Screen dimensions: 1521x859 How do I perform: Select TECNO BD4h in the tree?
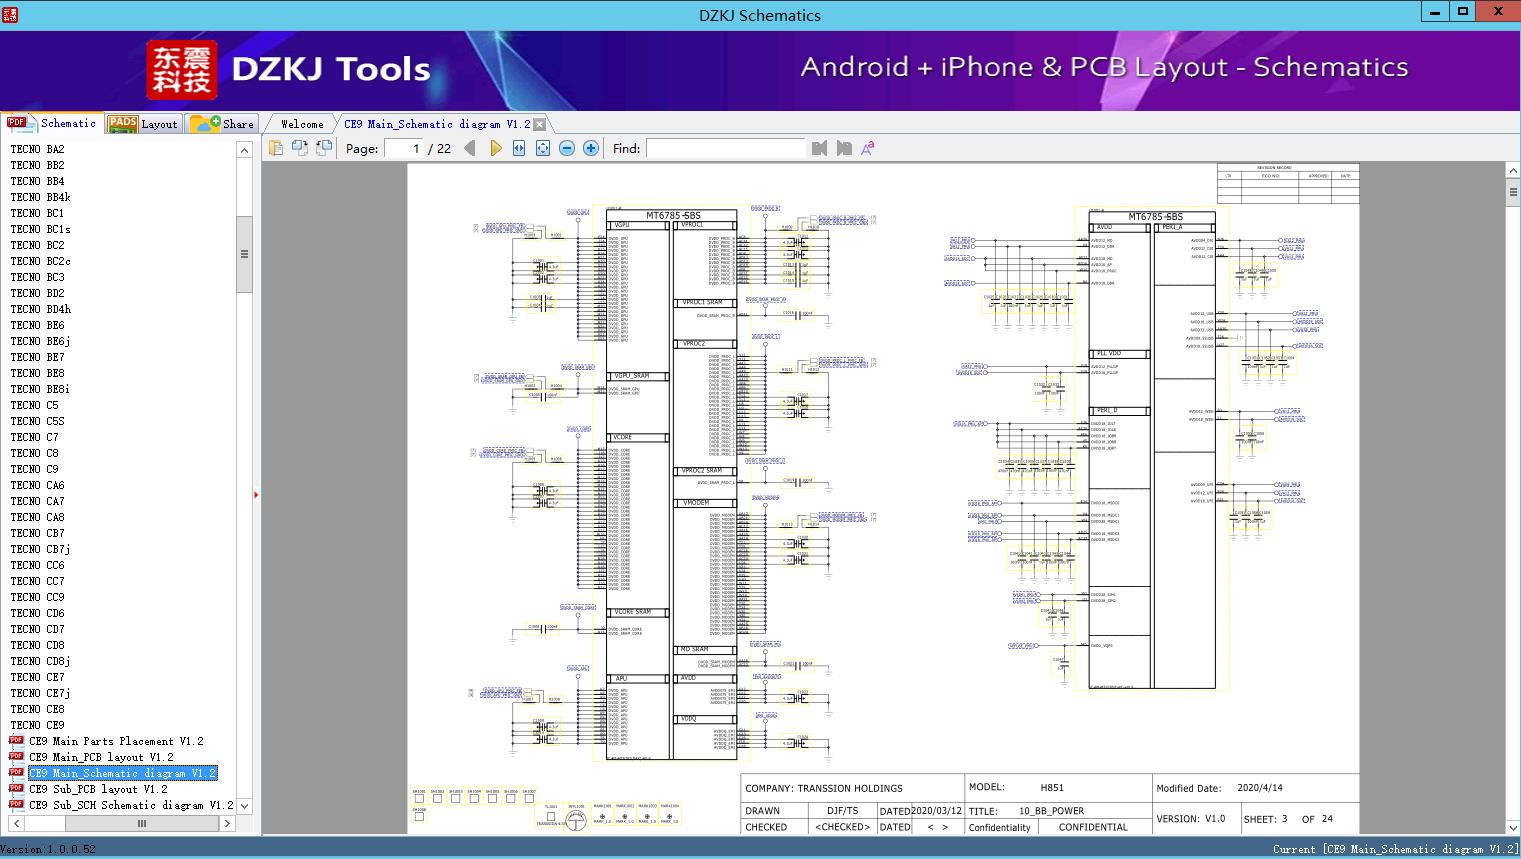(x=41, y=309)
